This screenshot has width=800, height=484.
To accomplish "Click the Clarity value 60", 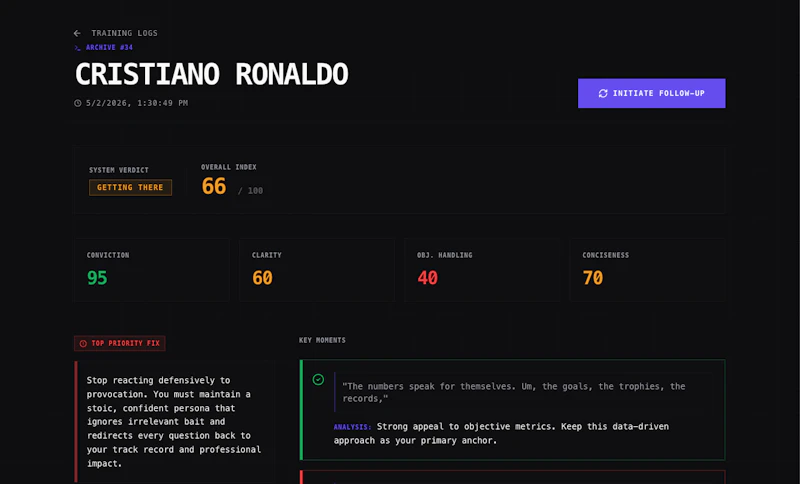I will [x=262, y=278].
